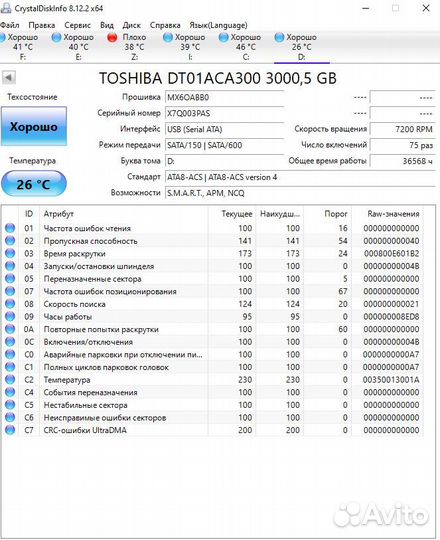Click the Возможности field S.M.A.R.T., APM, NCQ

tap(300, 193)
